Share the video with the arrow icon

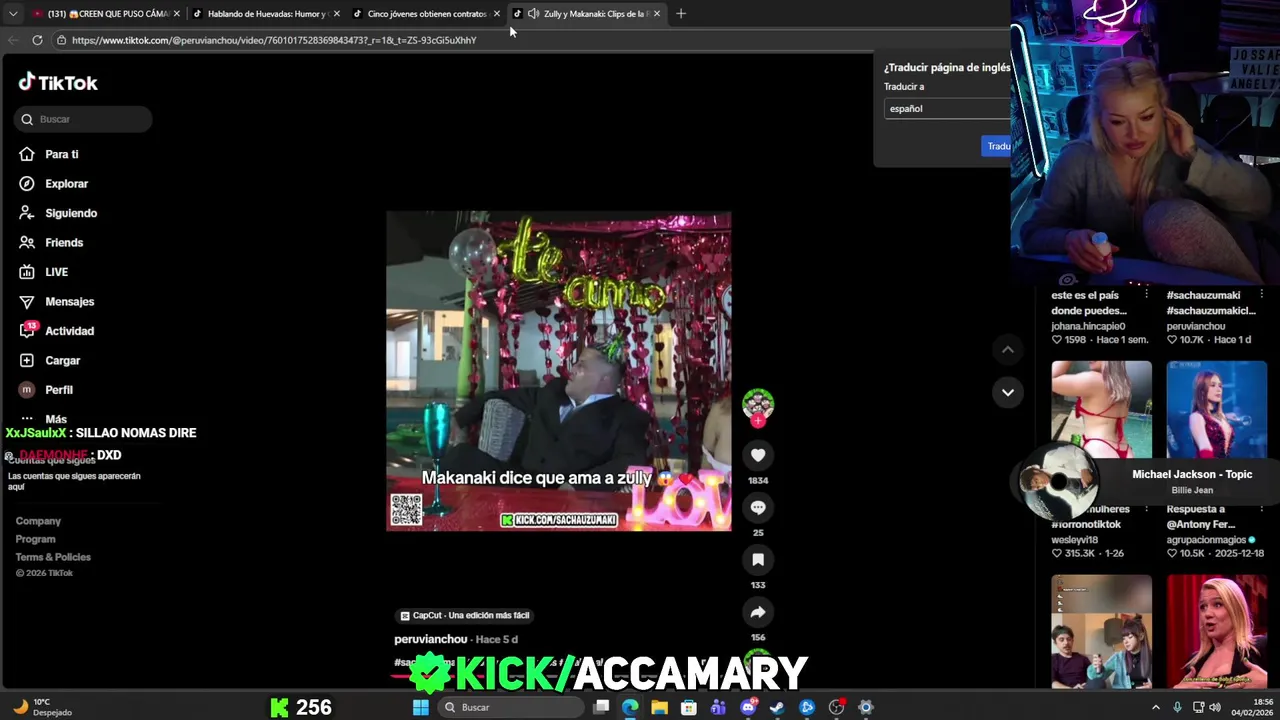[758, 612]
